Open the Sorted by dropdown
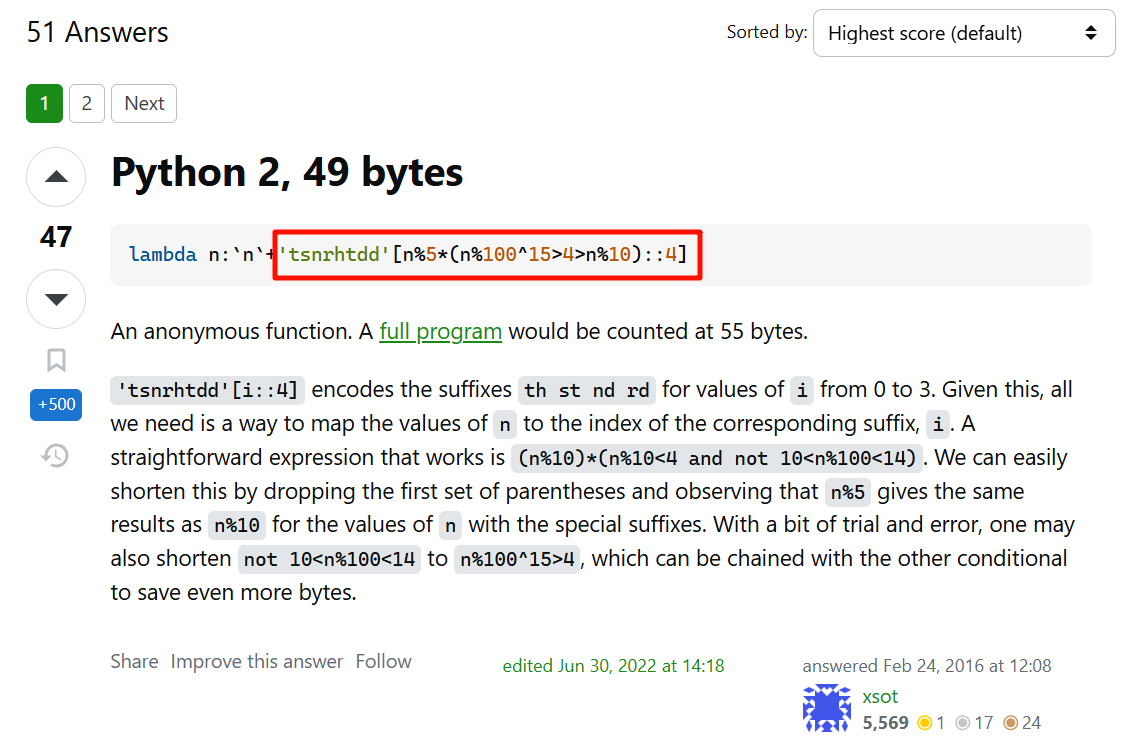This screenshot has width=1127, height=737. click(963, 33)
